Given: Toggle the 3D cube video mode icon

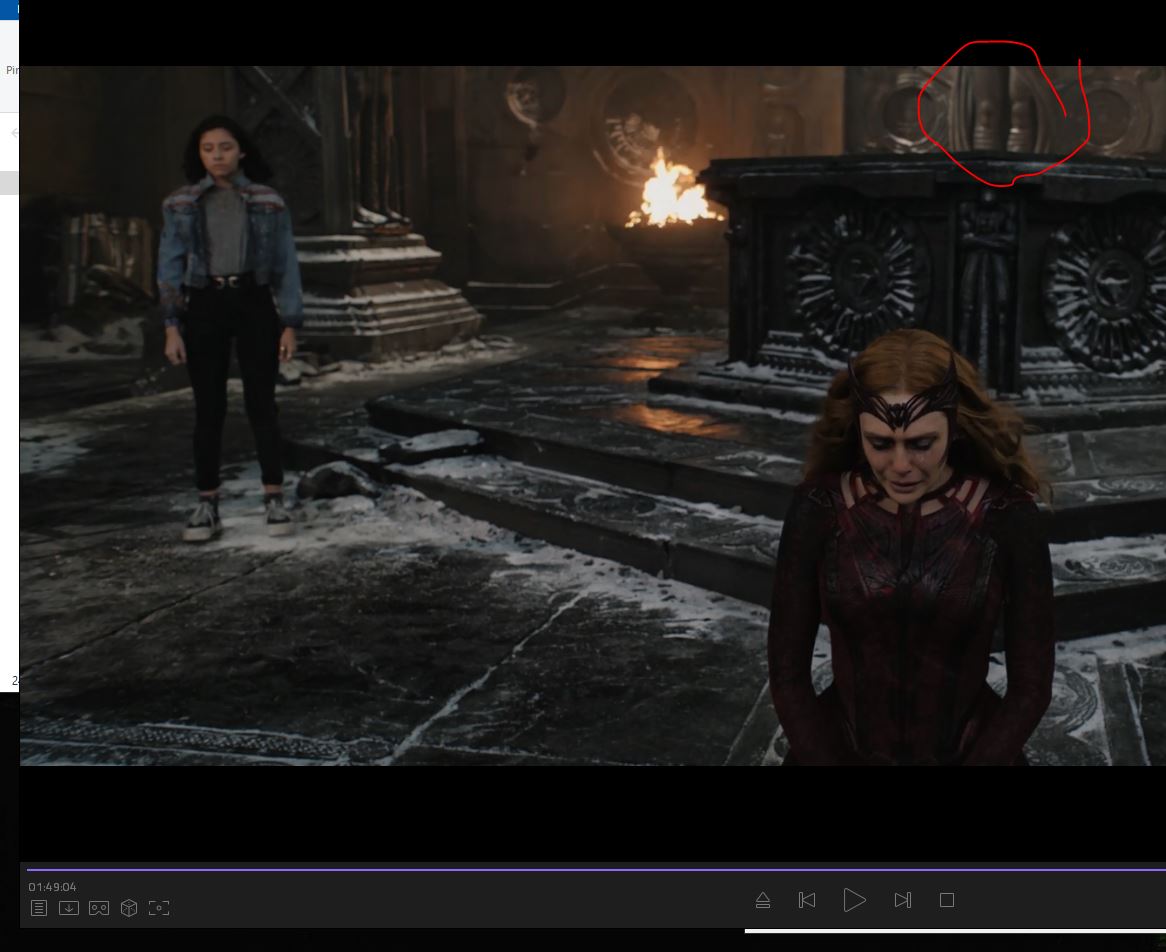Looking at the screenshot, I should (129, 908).
